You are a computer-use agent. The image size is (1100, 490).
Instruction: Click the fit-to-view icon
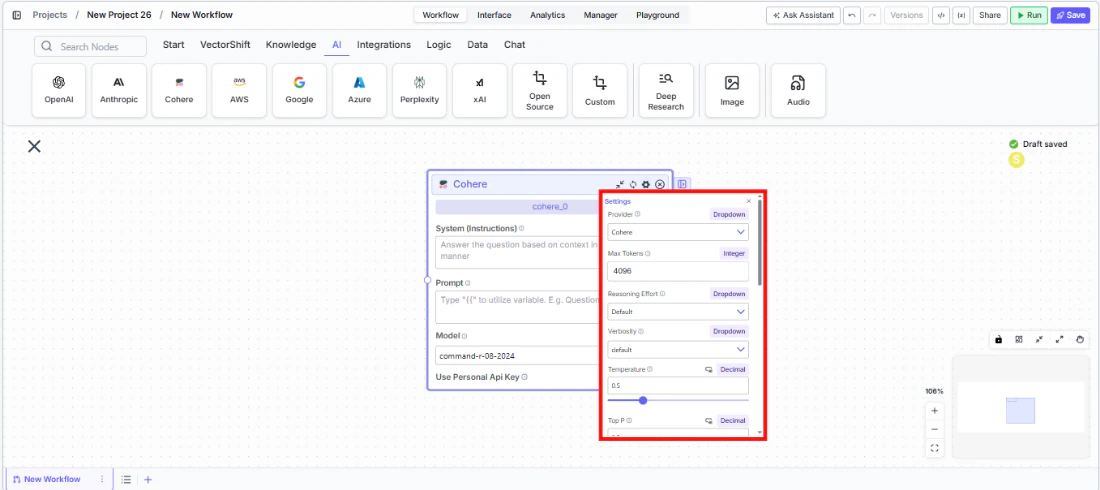[x=934, y=448]
